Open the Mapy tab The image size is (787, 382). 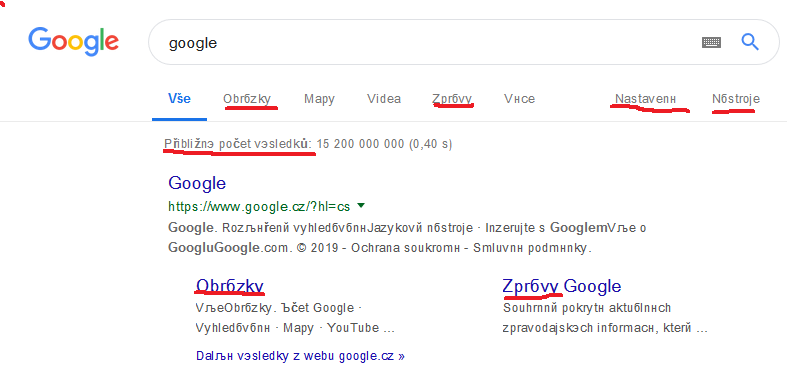[x=319, y=99]
